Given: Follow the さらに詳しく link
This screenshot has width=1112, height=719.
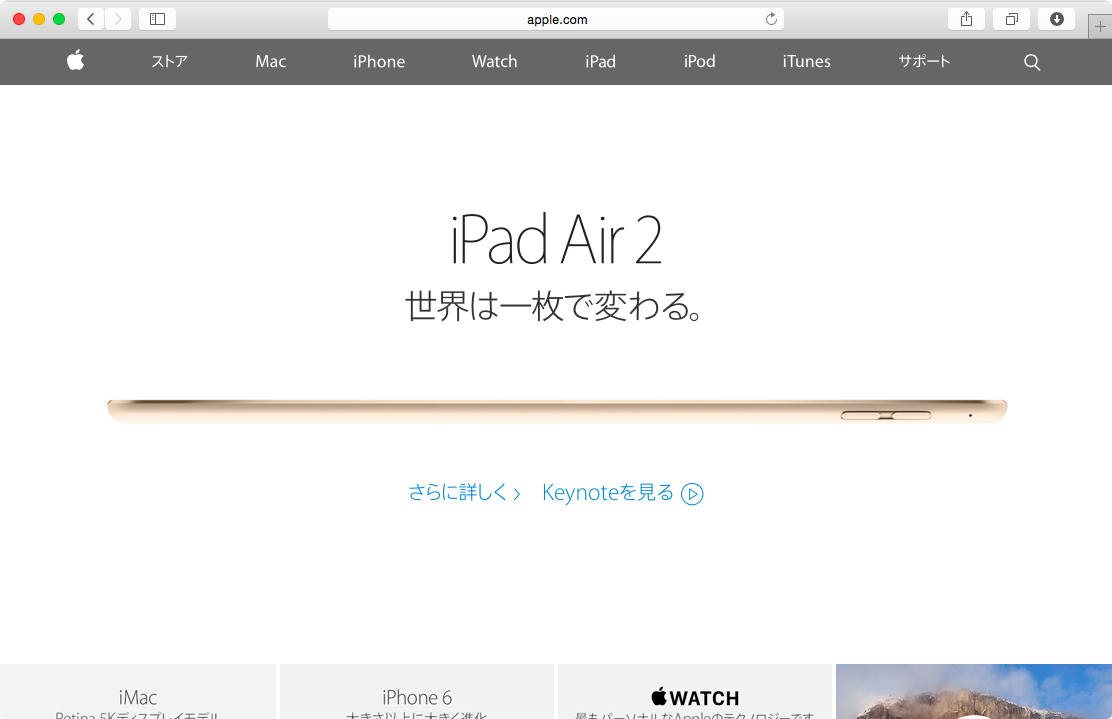Looking at the screenshot, I should point(465,492).
